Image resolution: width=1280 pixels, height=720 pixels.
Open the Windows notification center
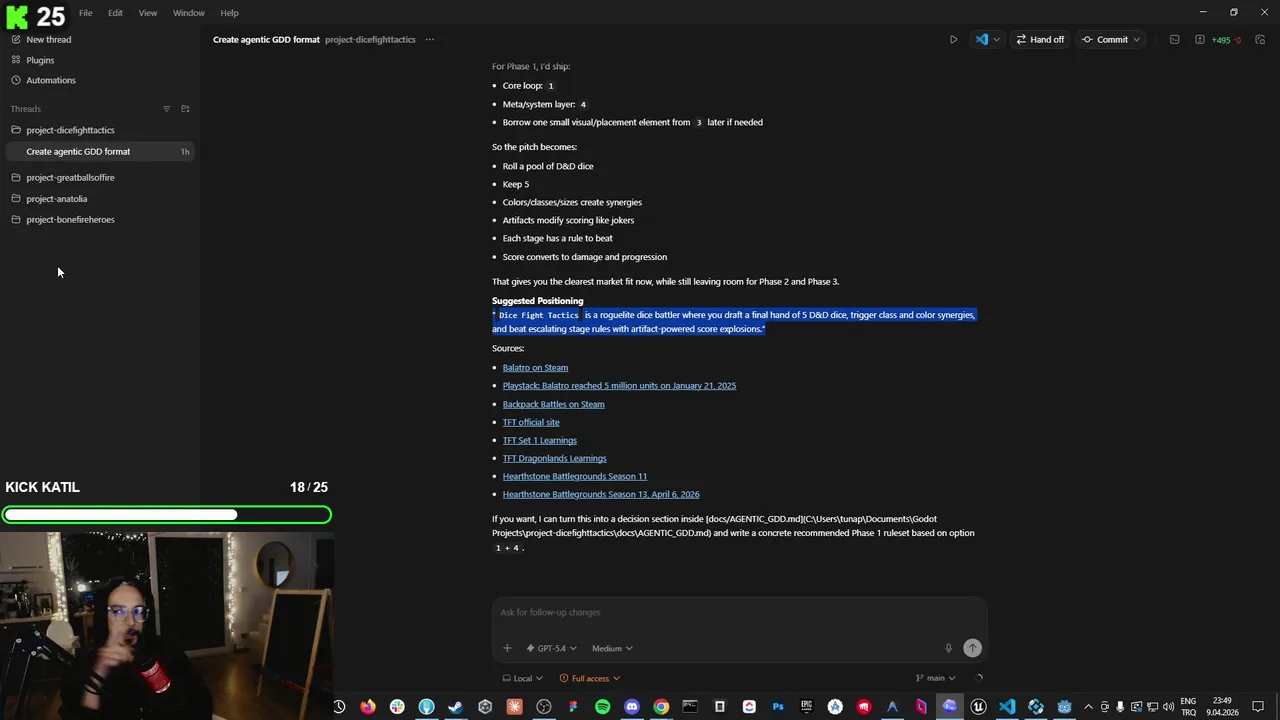1258,707
